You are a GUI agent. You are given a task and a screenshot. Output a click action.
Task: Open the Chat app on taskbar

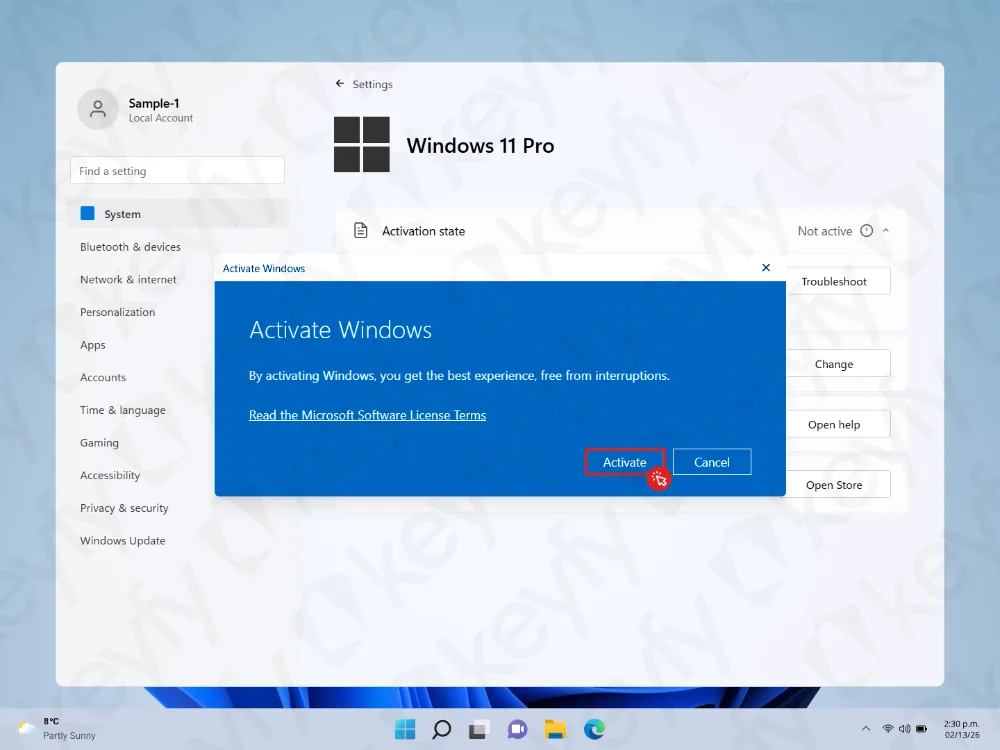tap(517, 729)
